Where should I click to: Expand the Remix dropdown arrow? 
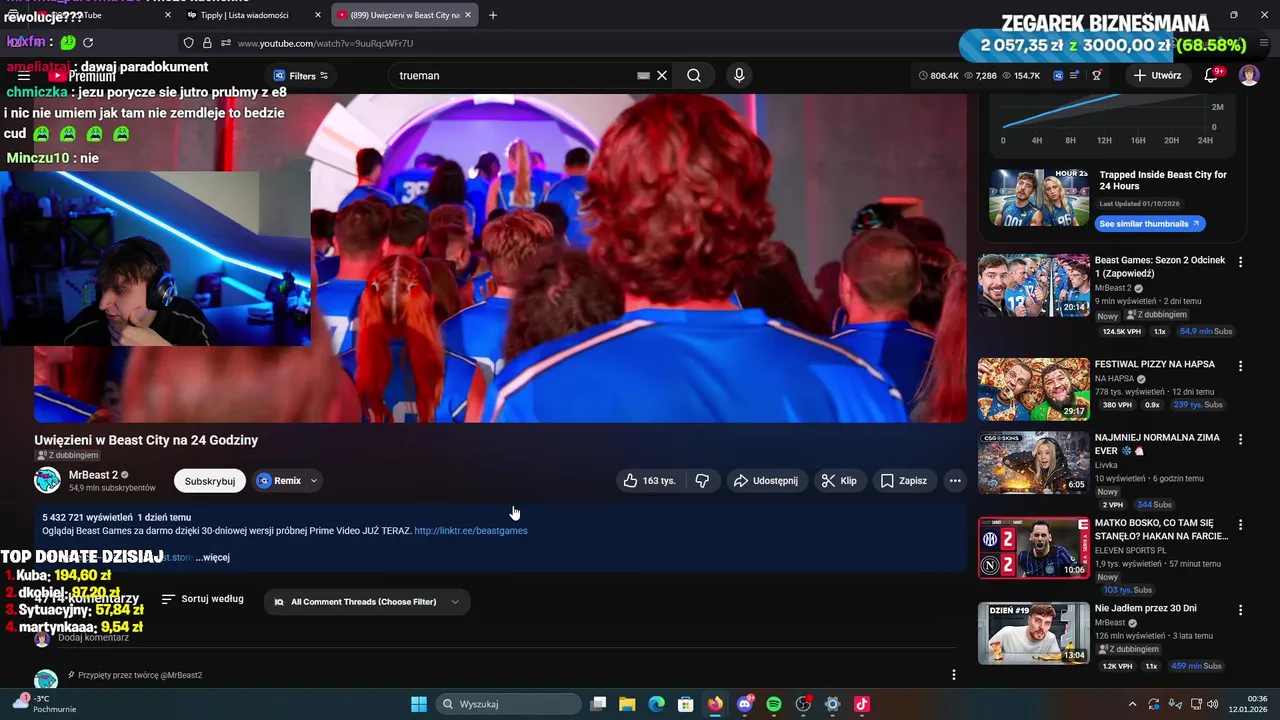coord(314,481)
